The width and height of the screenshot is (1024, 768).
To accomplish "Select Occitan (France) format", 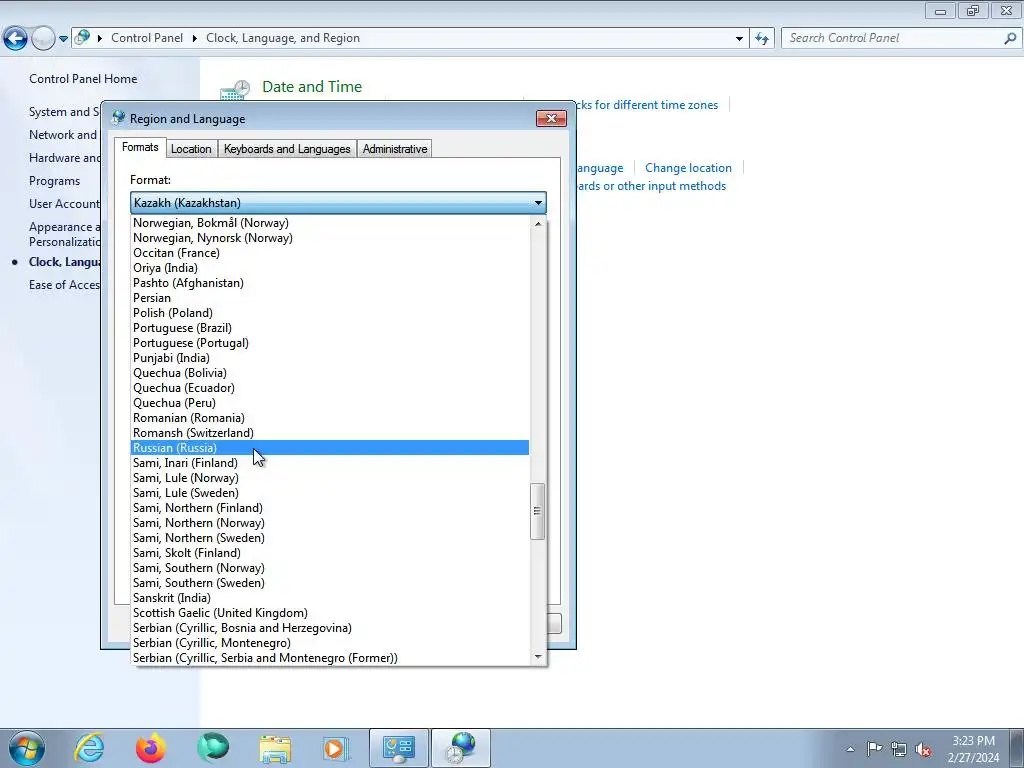I will tap(330, 253).
